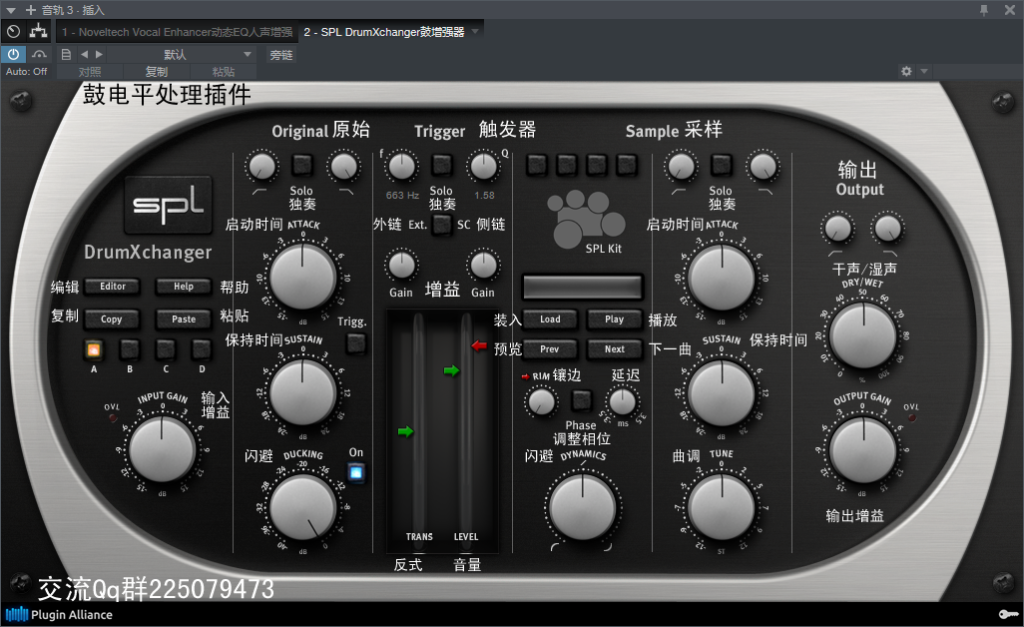Click the Copy settings button
1024x627 pixels.
point(111,319)
